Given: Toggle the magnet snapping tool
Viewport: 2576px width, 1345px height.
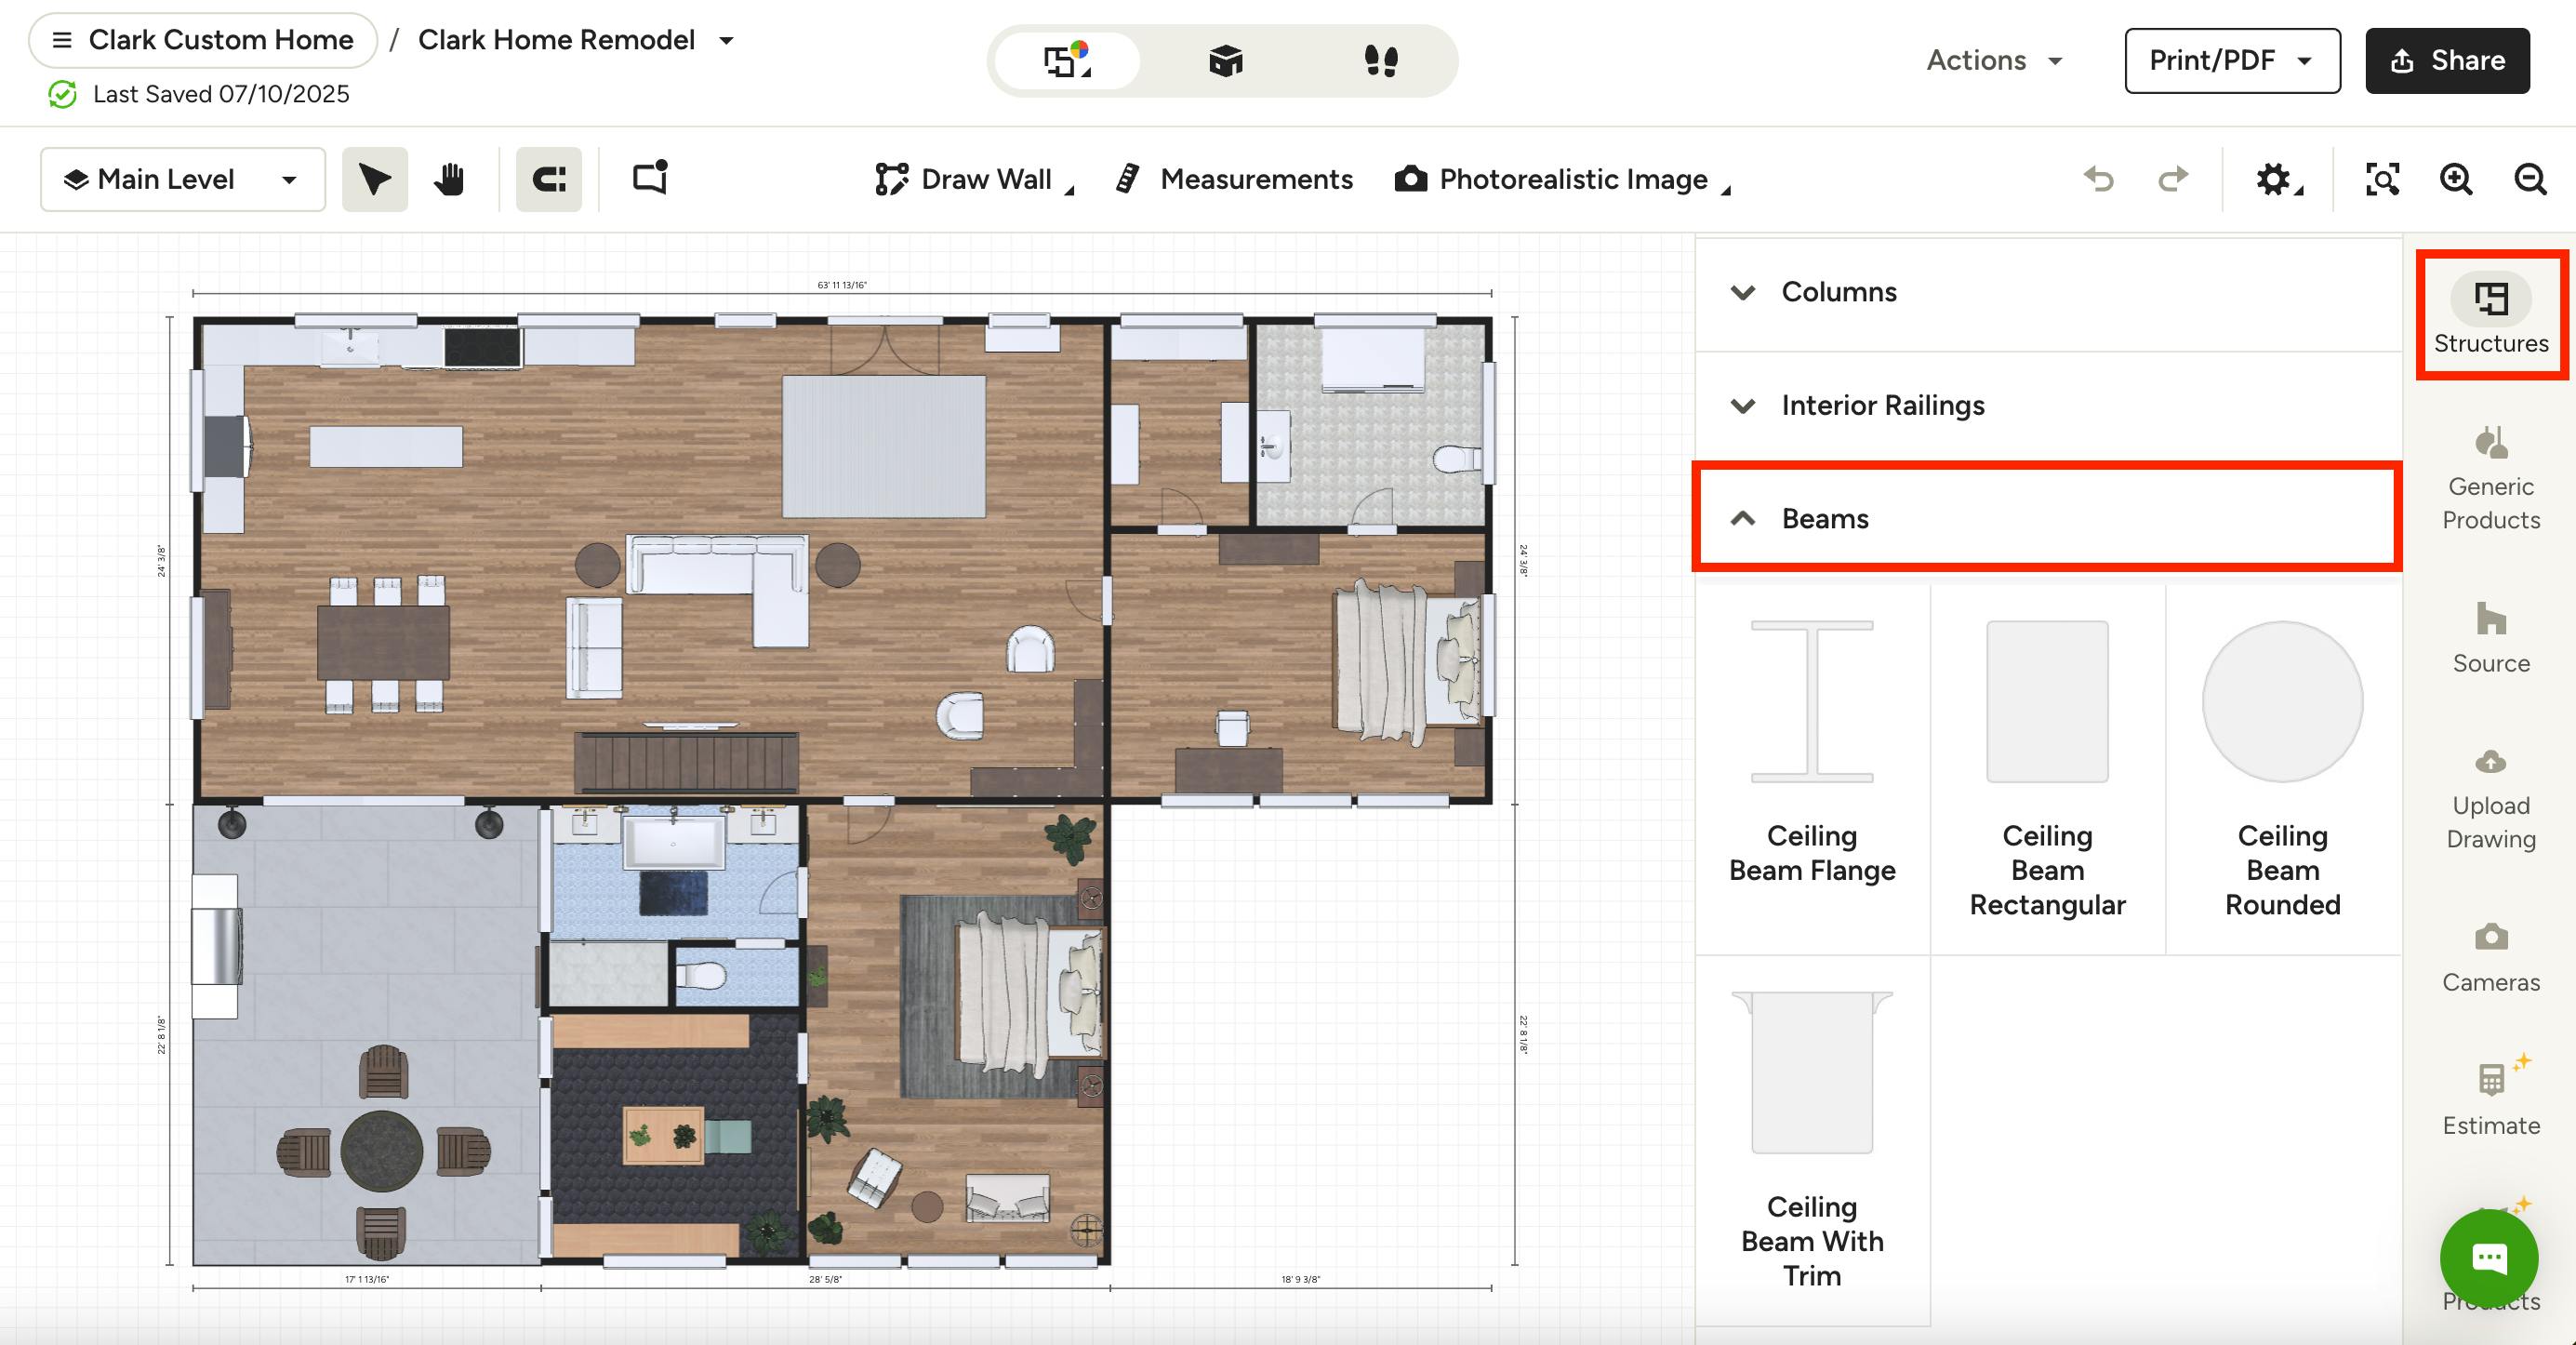Looking at the screenshot, I should pyautogui.click(x=549, y=179).
